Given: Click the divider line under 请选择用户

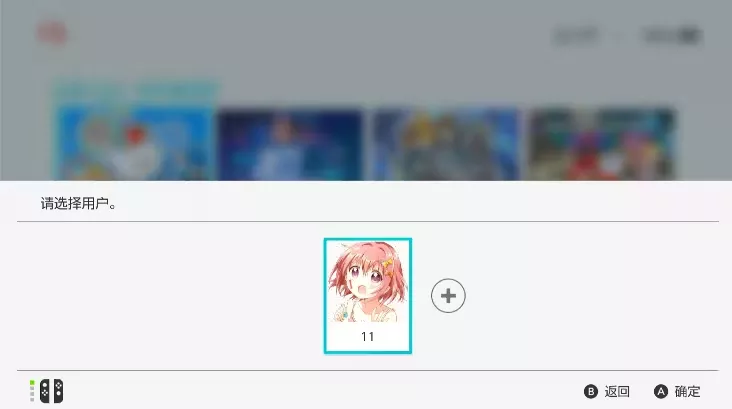Looking at the screenshot, I should [368, 221].
